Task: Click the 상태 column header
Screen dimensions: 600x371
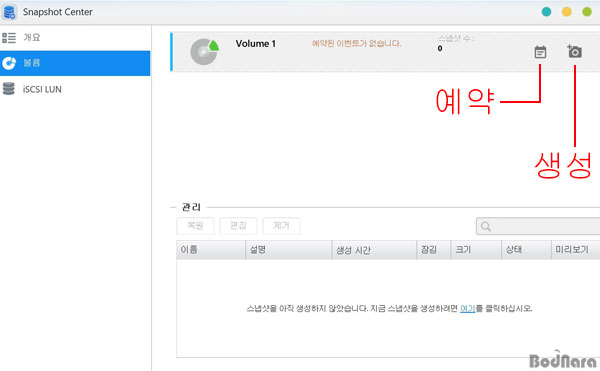Action: point(526,250)
